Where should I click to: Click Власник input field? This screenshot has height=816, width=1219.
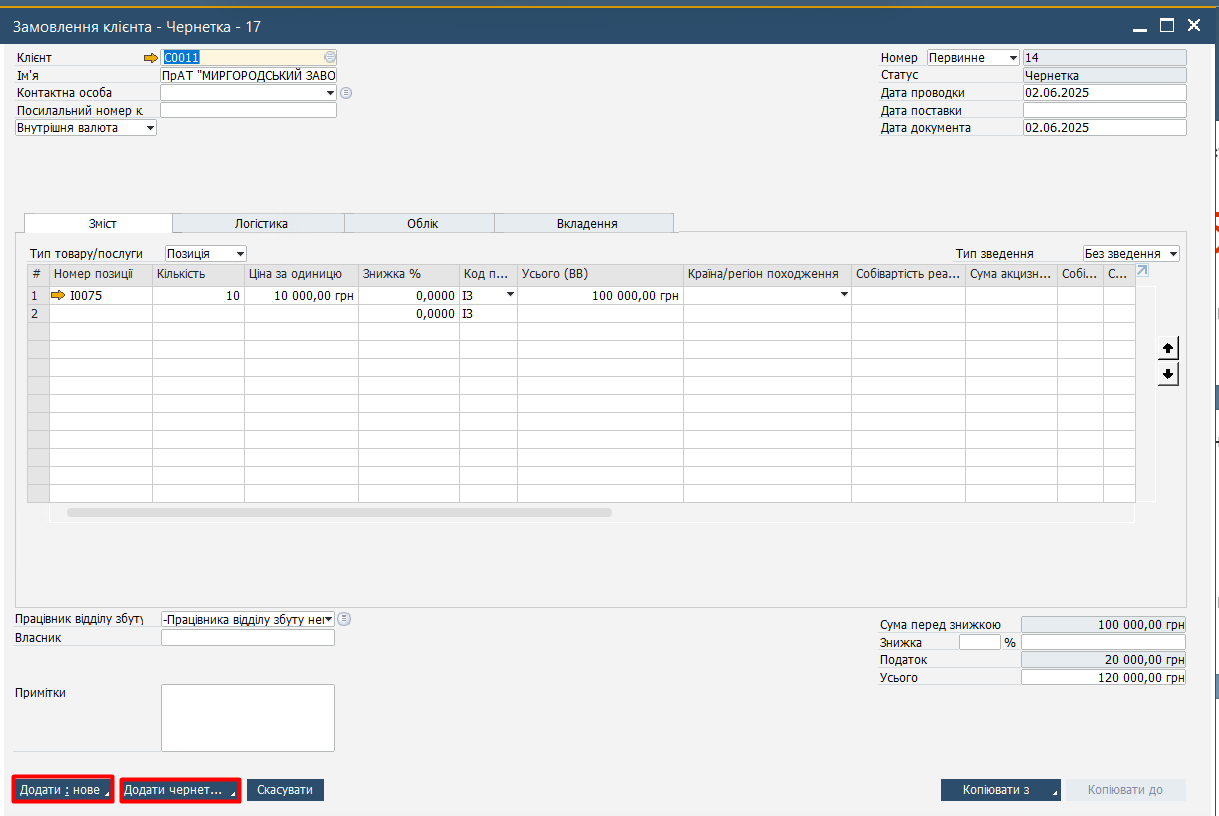(x=248, y=638)
